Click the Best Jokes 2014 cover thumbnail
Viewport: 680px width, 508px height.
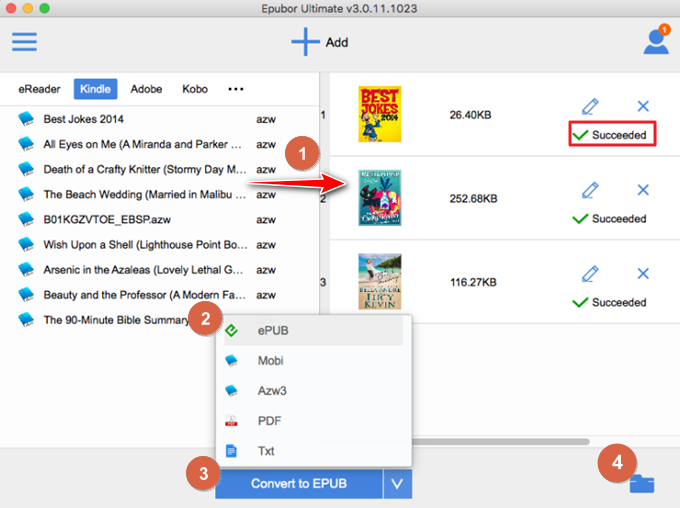[380, 114]
